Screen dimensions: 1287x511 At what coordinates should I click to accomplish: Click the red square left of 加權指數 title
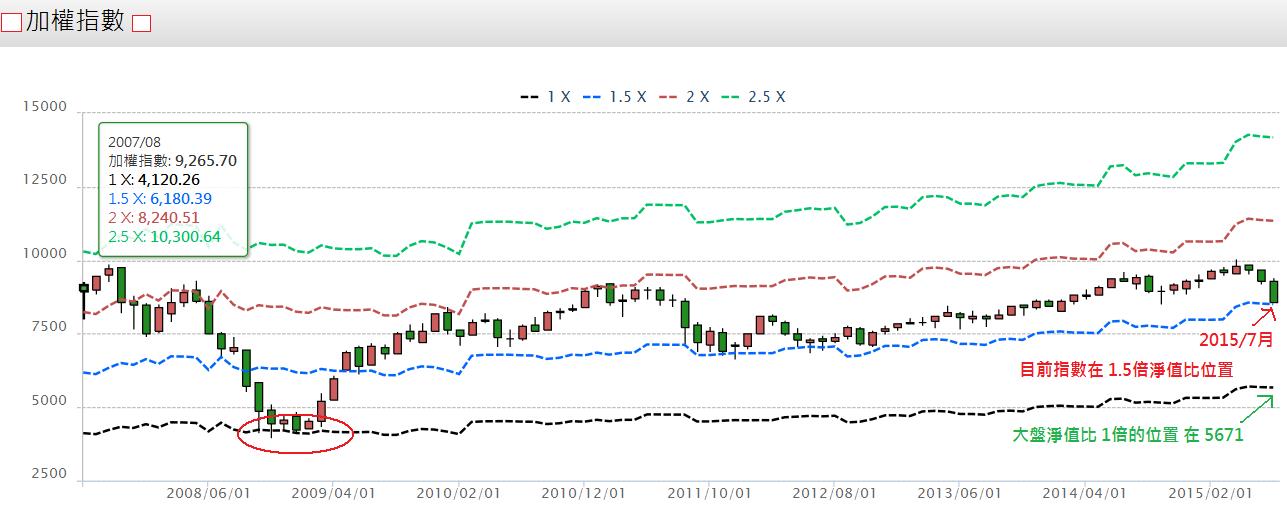pos(12,24)
